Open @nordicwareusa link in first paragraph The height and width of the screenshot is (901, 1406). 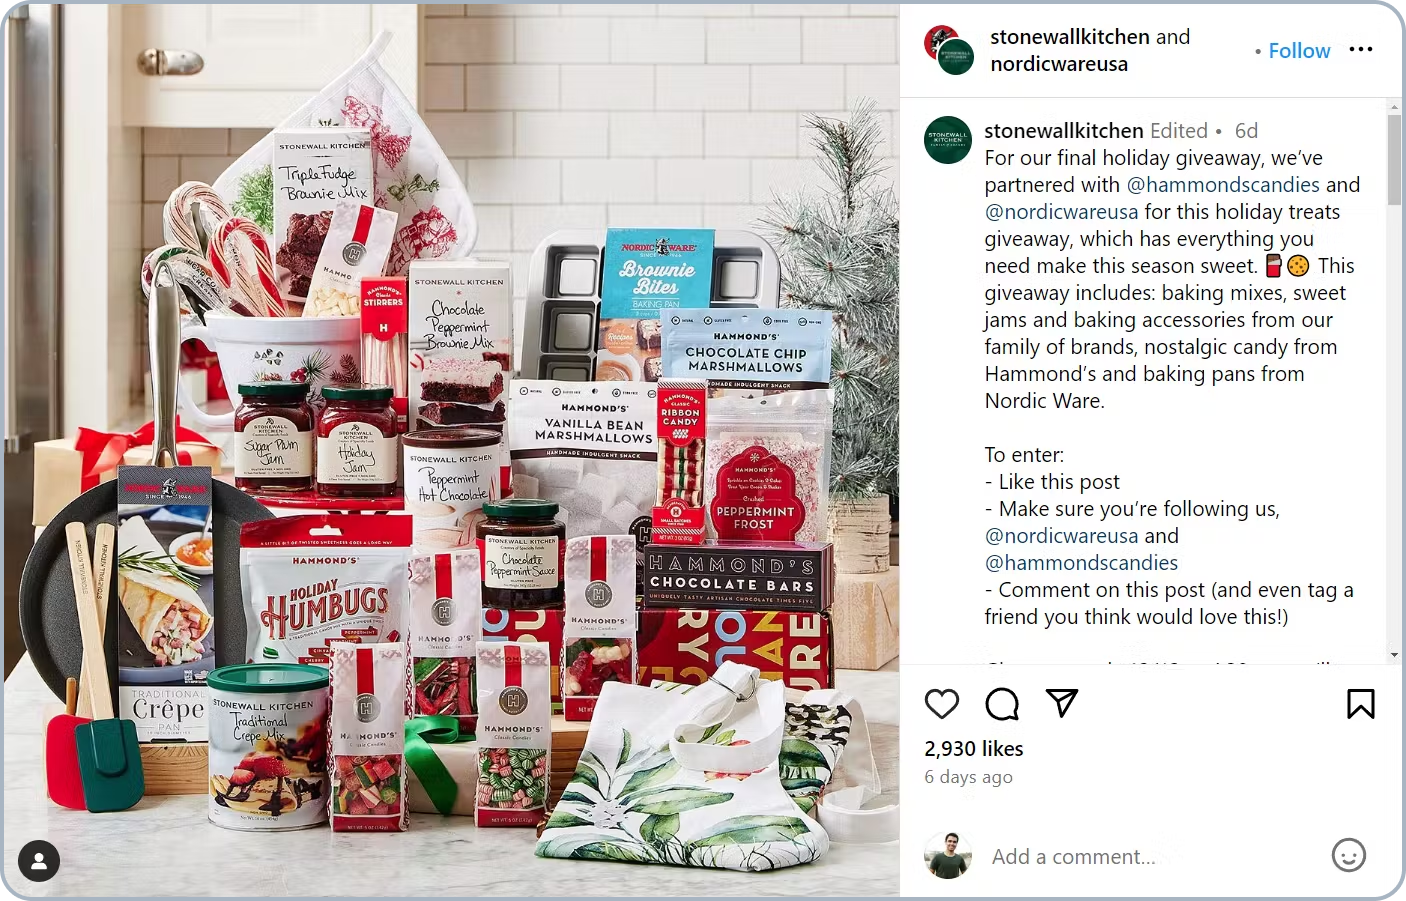[x=1061, y=212]
